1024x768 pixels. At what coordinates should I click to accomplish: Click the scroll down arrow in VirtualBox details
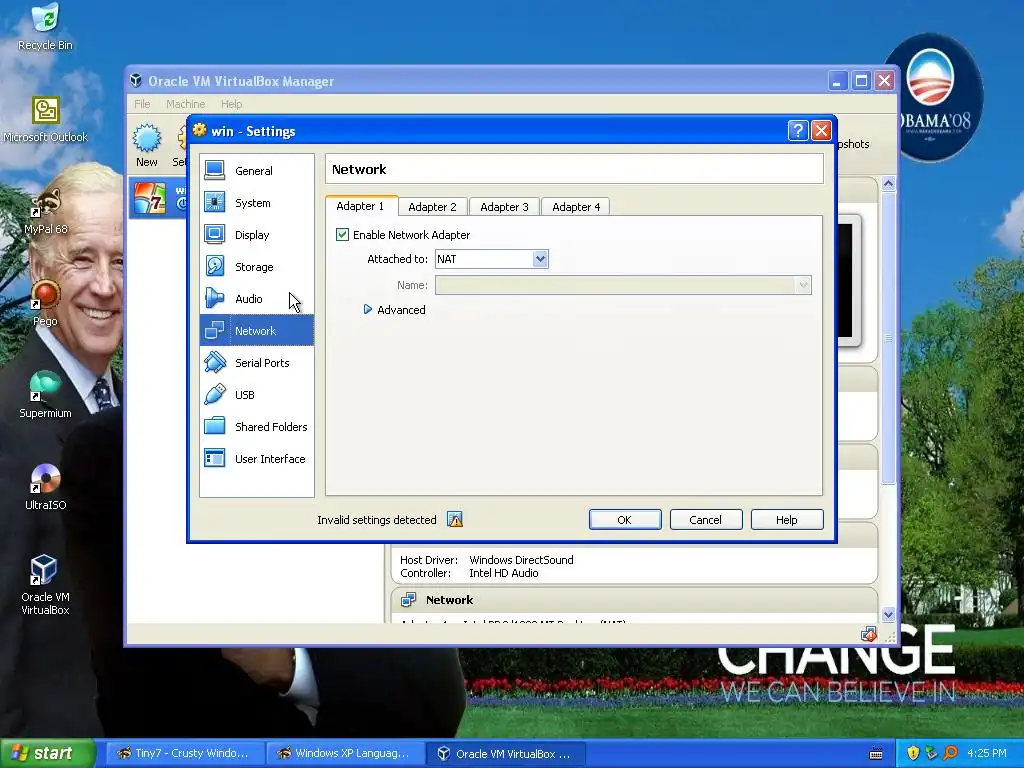[888, 614]
